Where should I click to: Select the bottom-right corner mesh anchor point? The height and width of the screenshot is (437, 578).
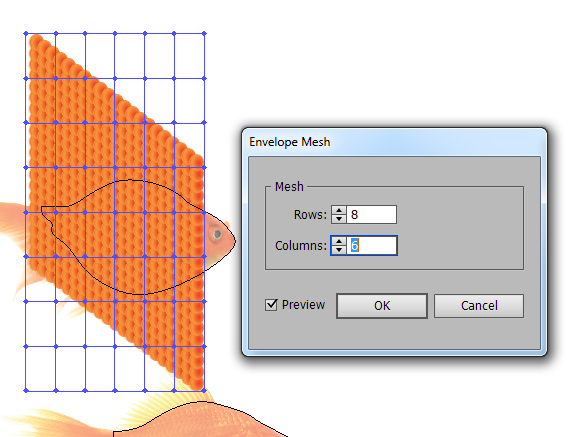click(205, 391)
